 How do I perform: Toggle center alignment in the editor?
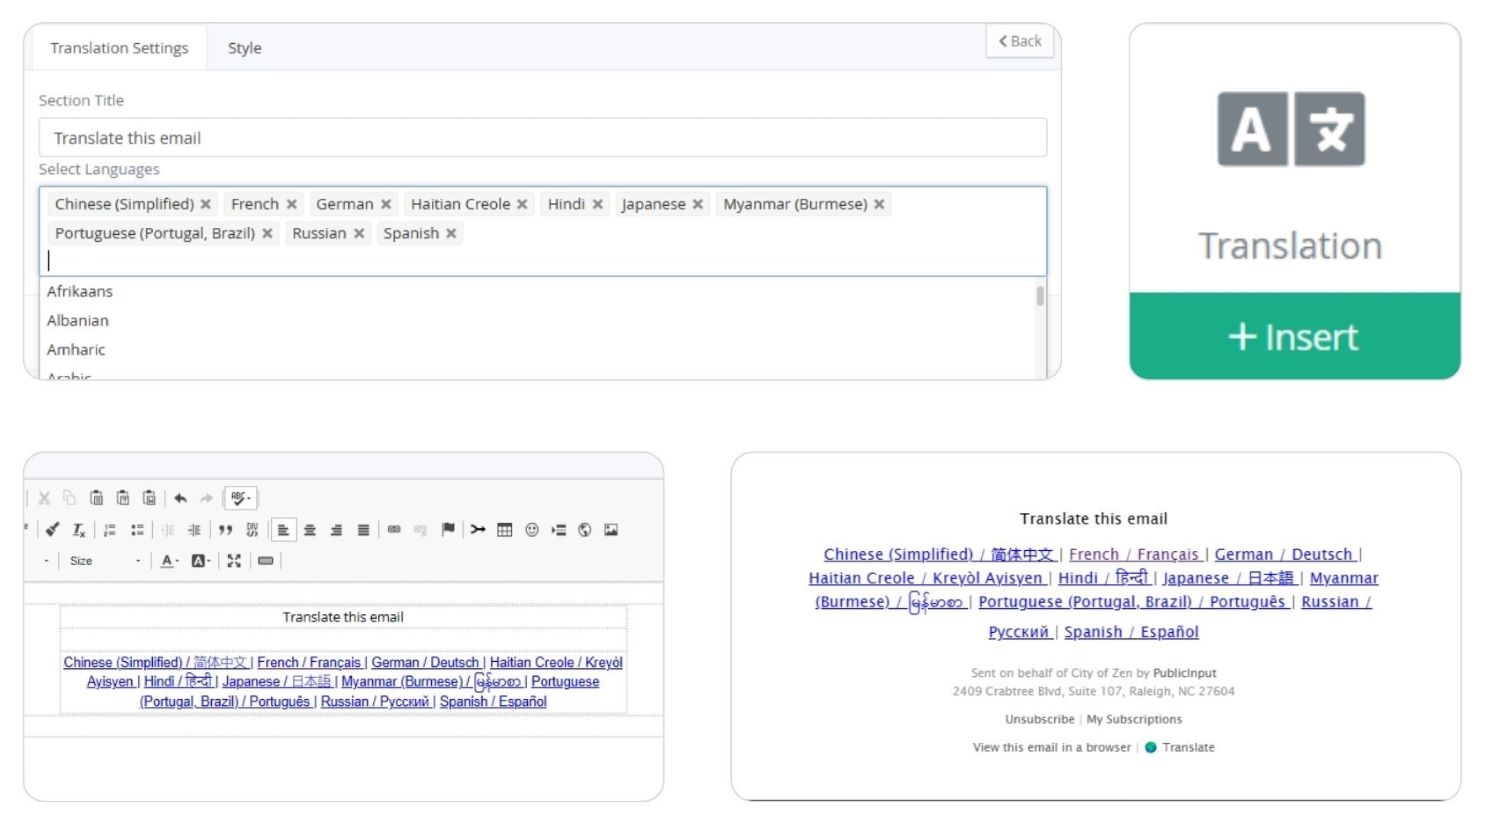[x=310, y=530]
